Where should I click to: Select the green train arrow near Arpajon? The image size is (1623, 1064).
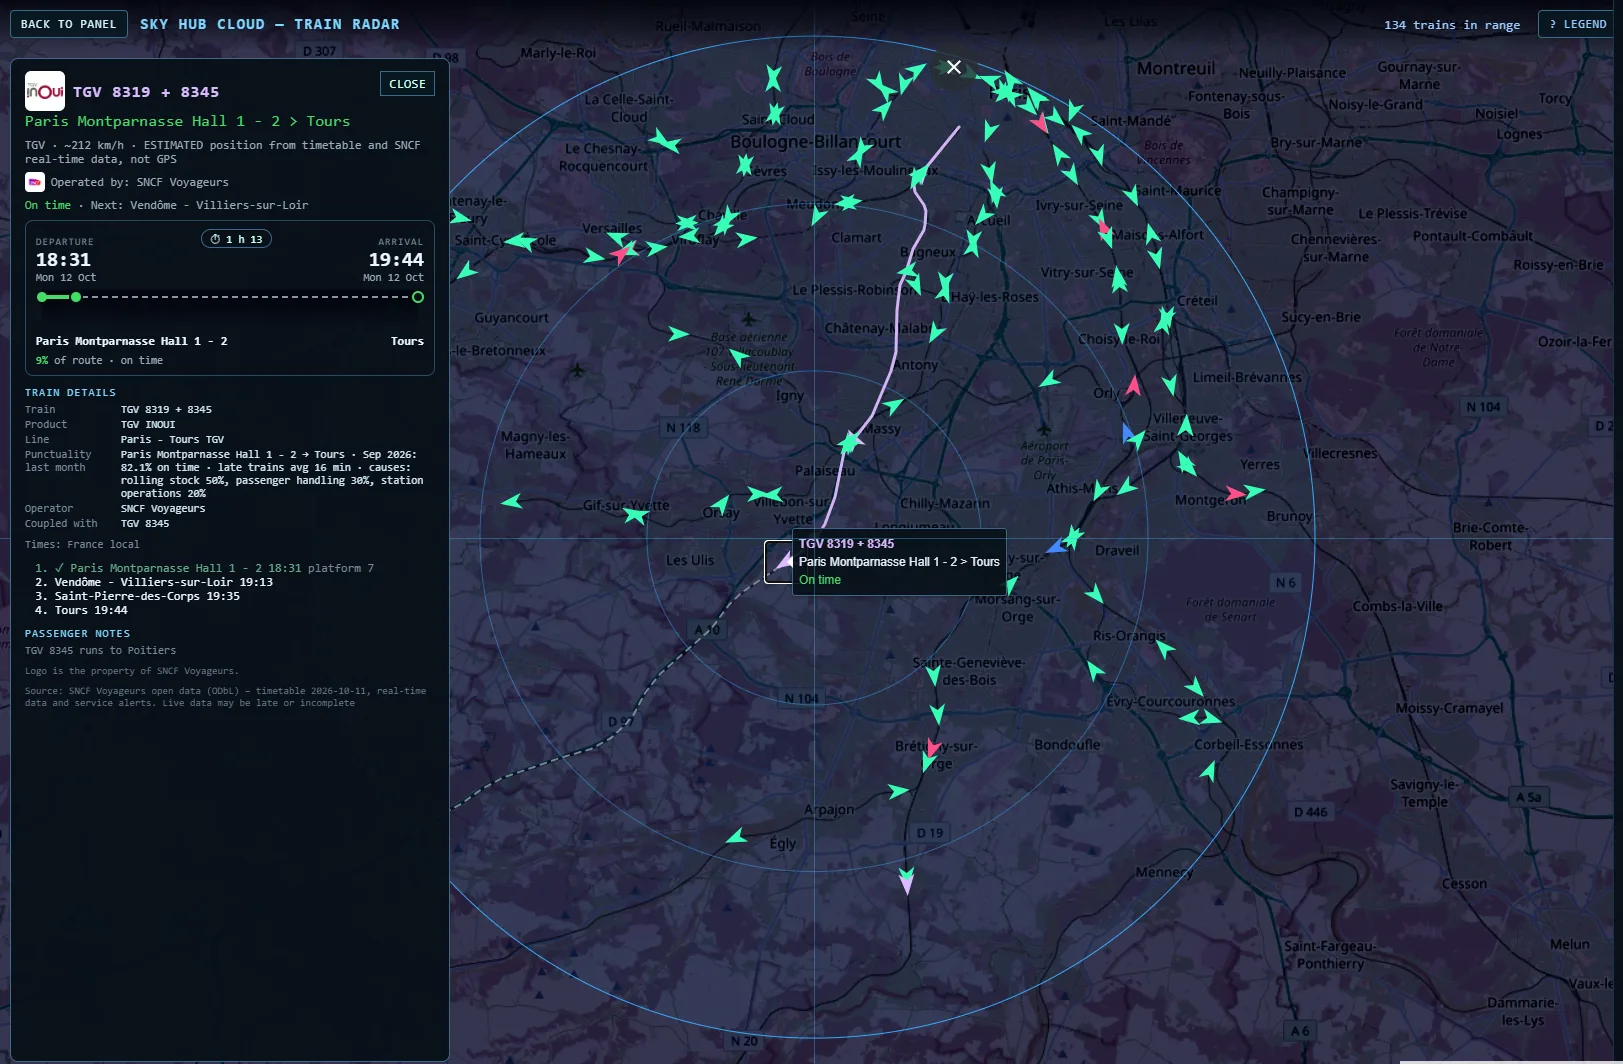pyautogui.click(x=898, y=791)
